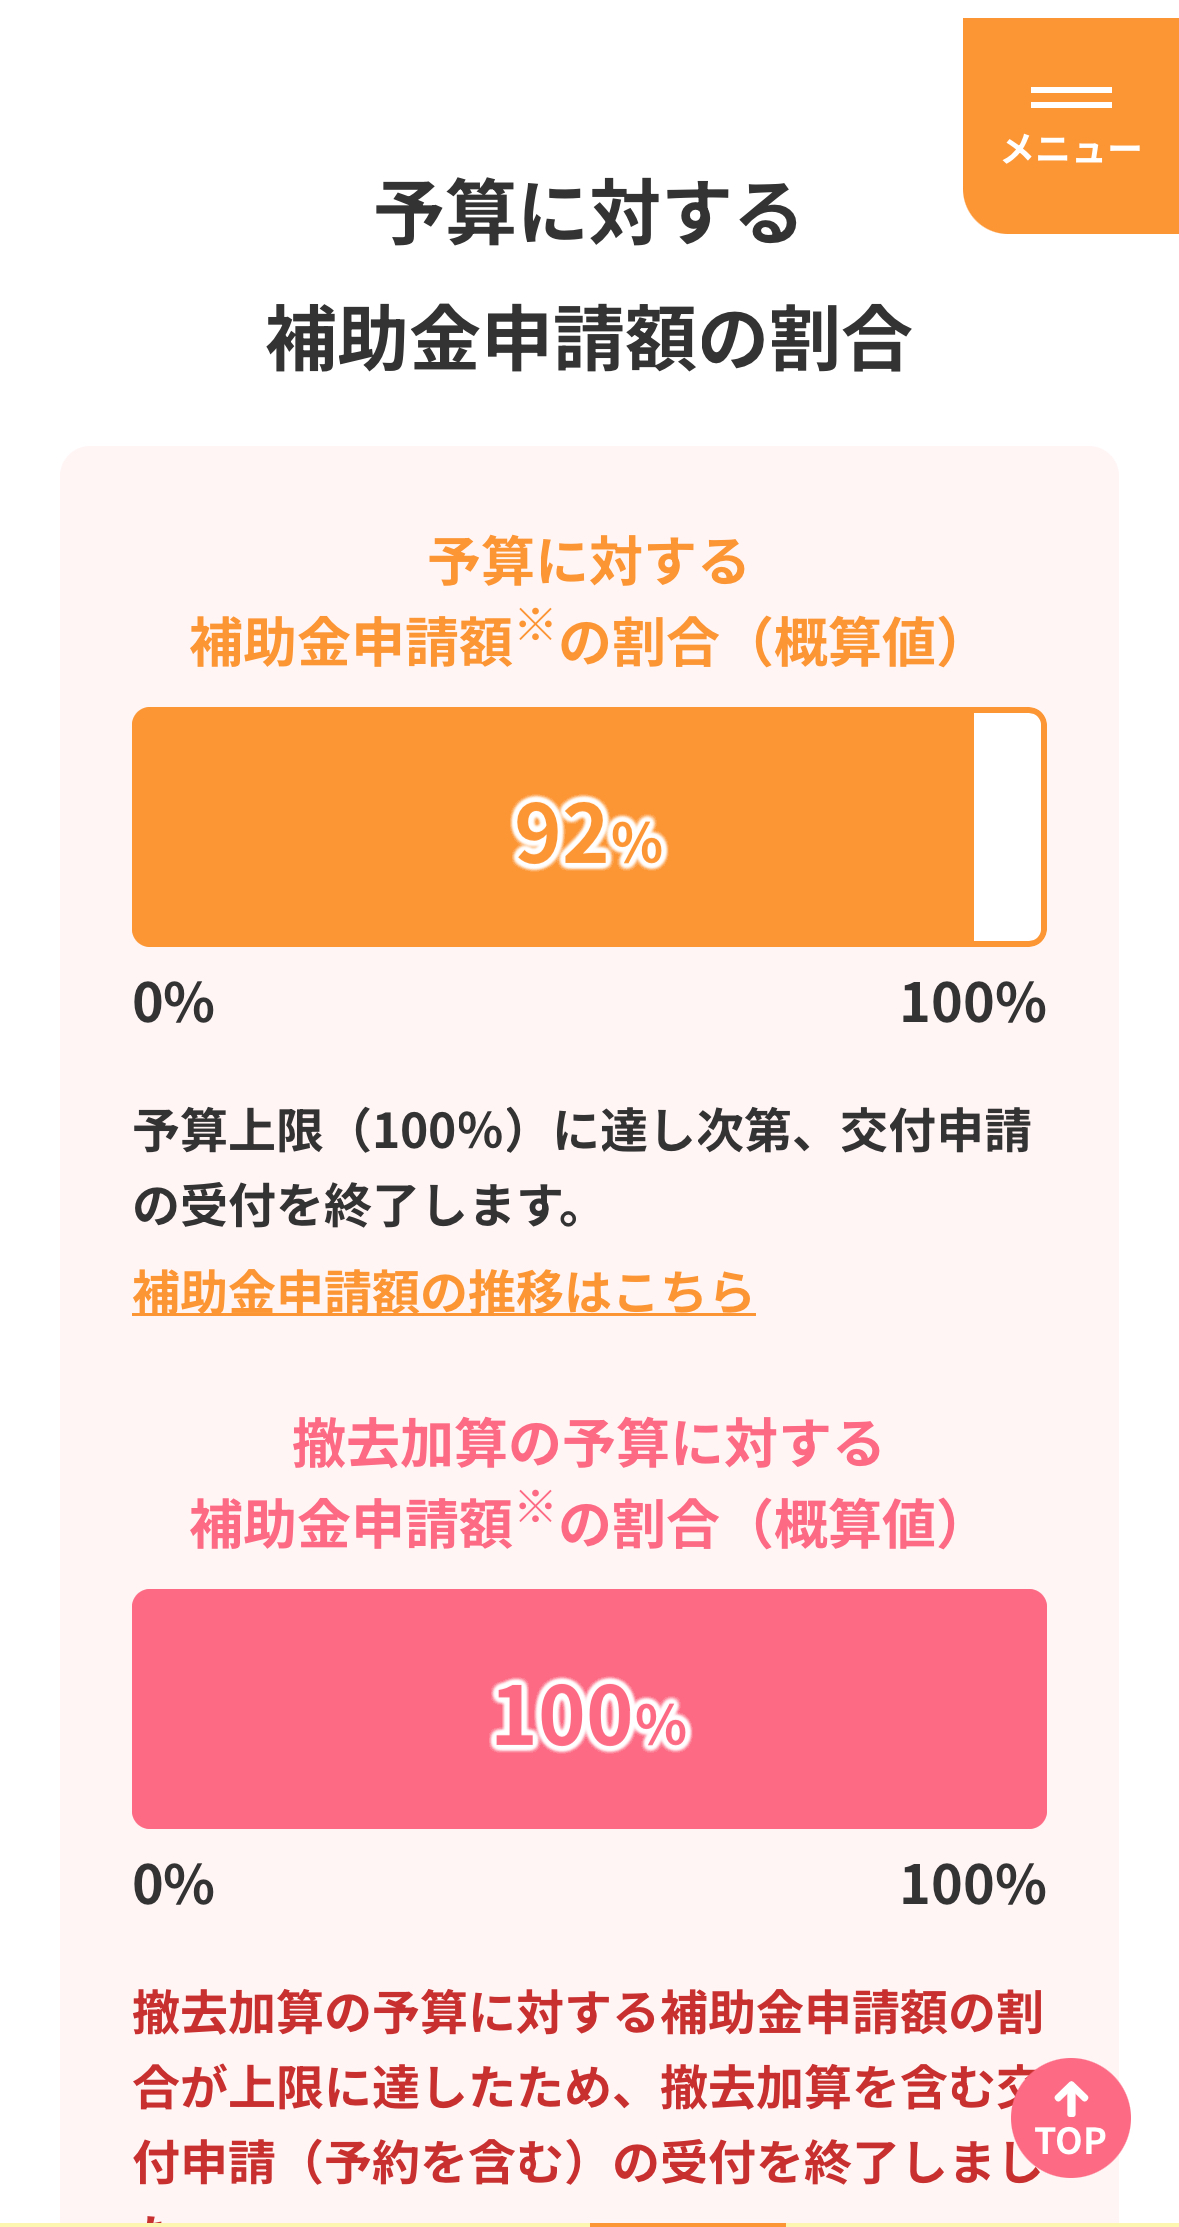Click the pink 撤去加算の予算に対する subheading
Image resolution: width=1179 pixels, height=2227 pixels.
click(588, 1443)
